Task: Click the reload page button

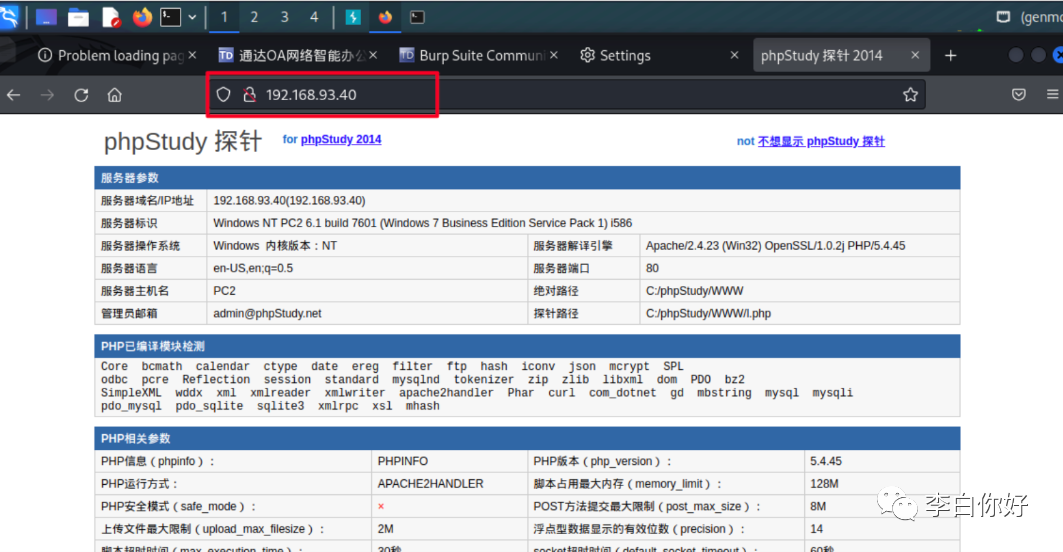Action: click(81, 95)
